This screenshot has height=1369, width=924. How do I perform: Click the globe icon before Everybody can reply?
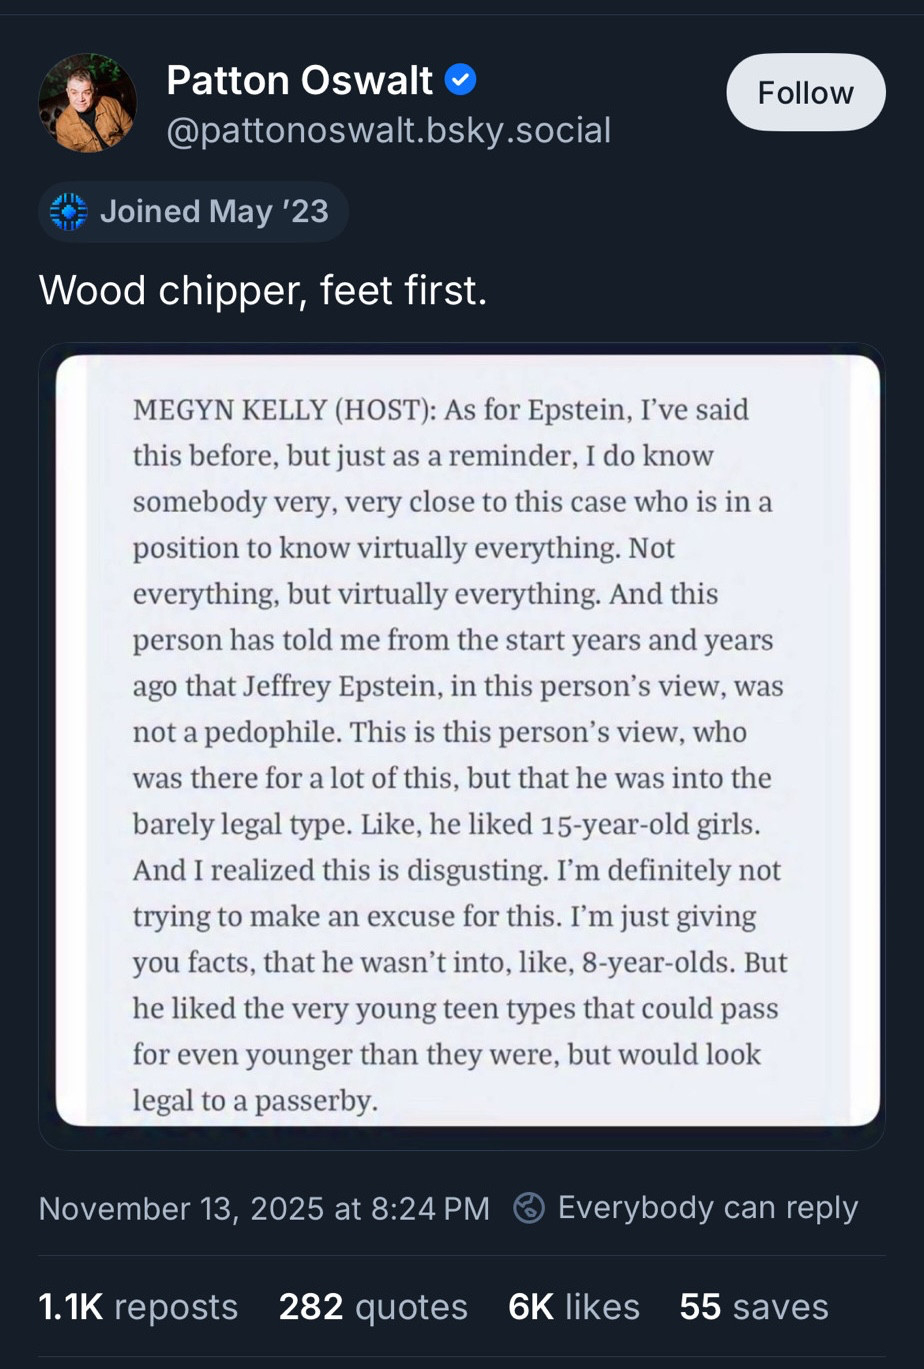tap(528, 1208)
